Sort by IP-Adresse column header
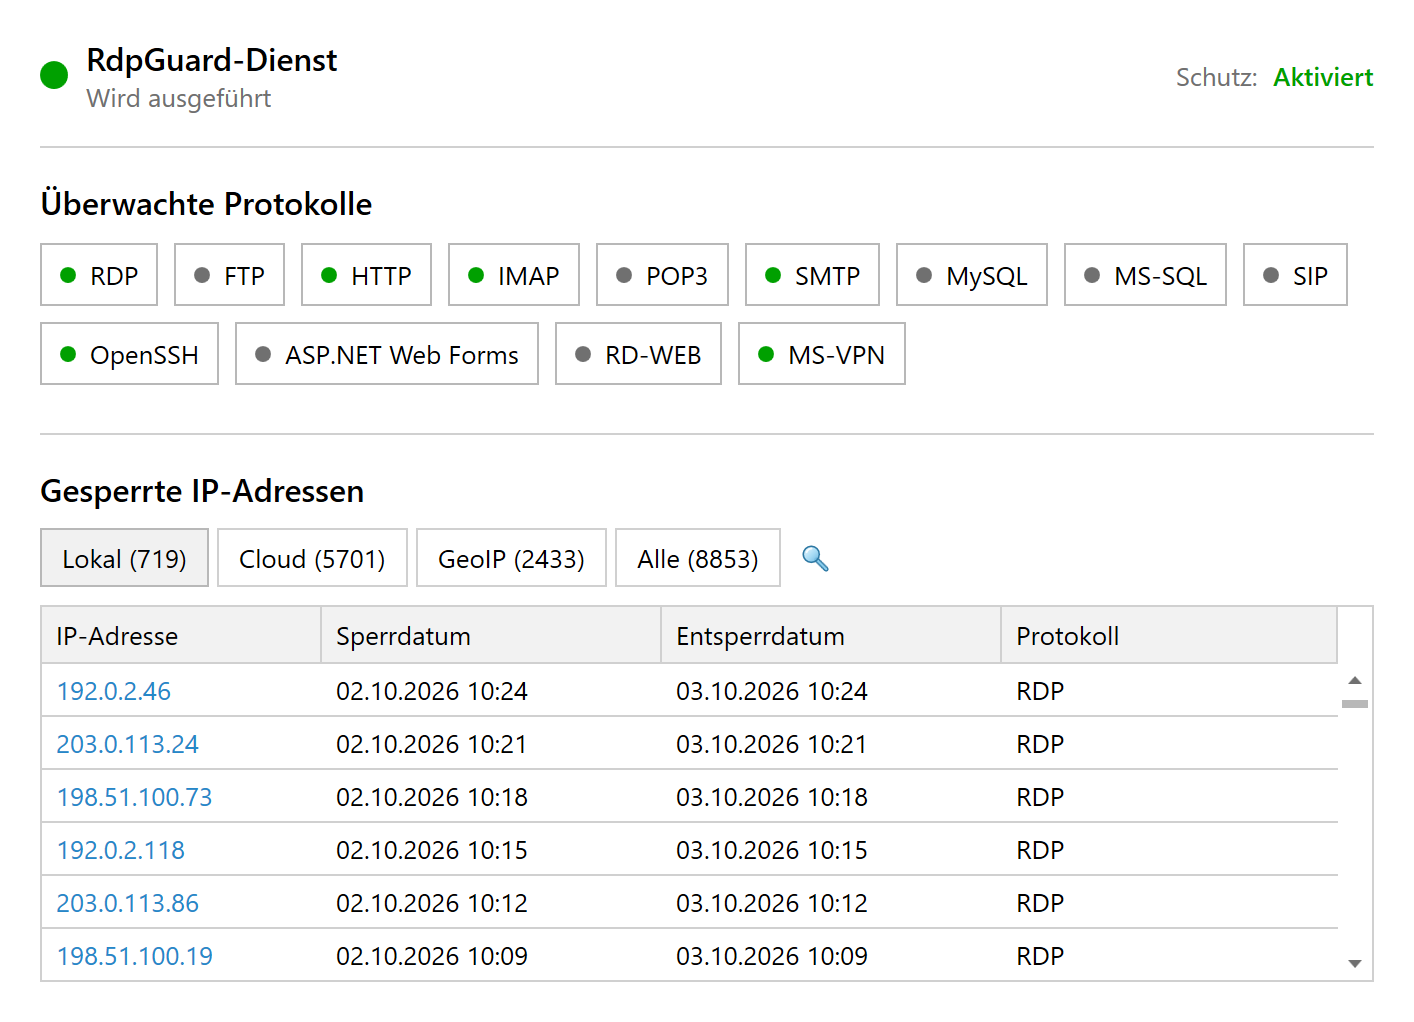1414x1022 pixels. (x=181, y=635)
